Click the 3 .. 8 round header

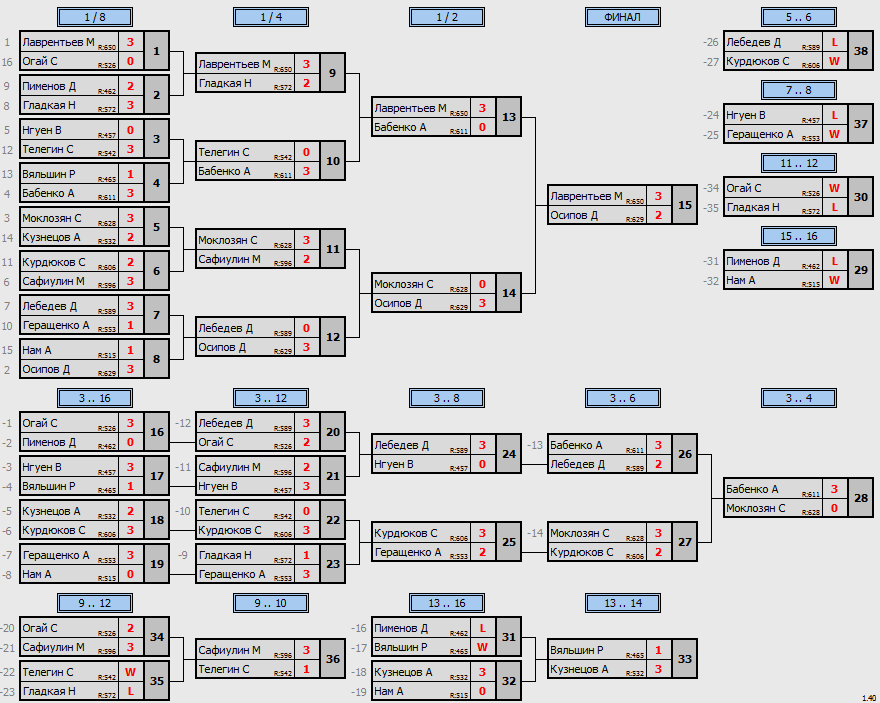point(447,398)
